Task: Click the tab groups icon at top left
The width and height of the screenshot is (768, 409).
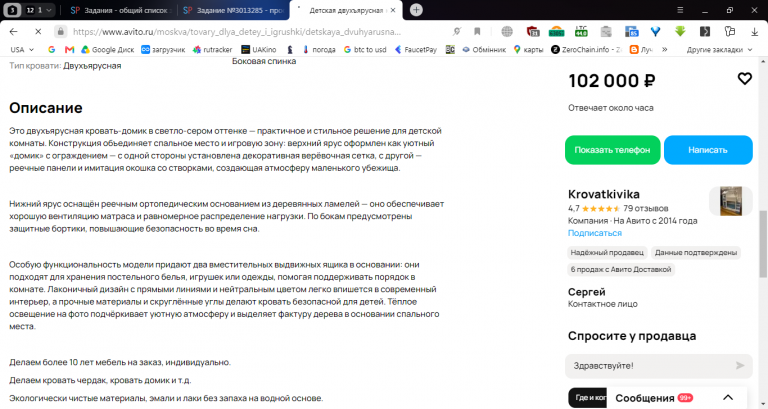Action: (13, 10)
